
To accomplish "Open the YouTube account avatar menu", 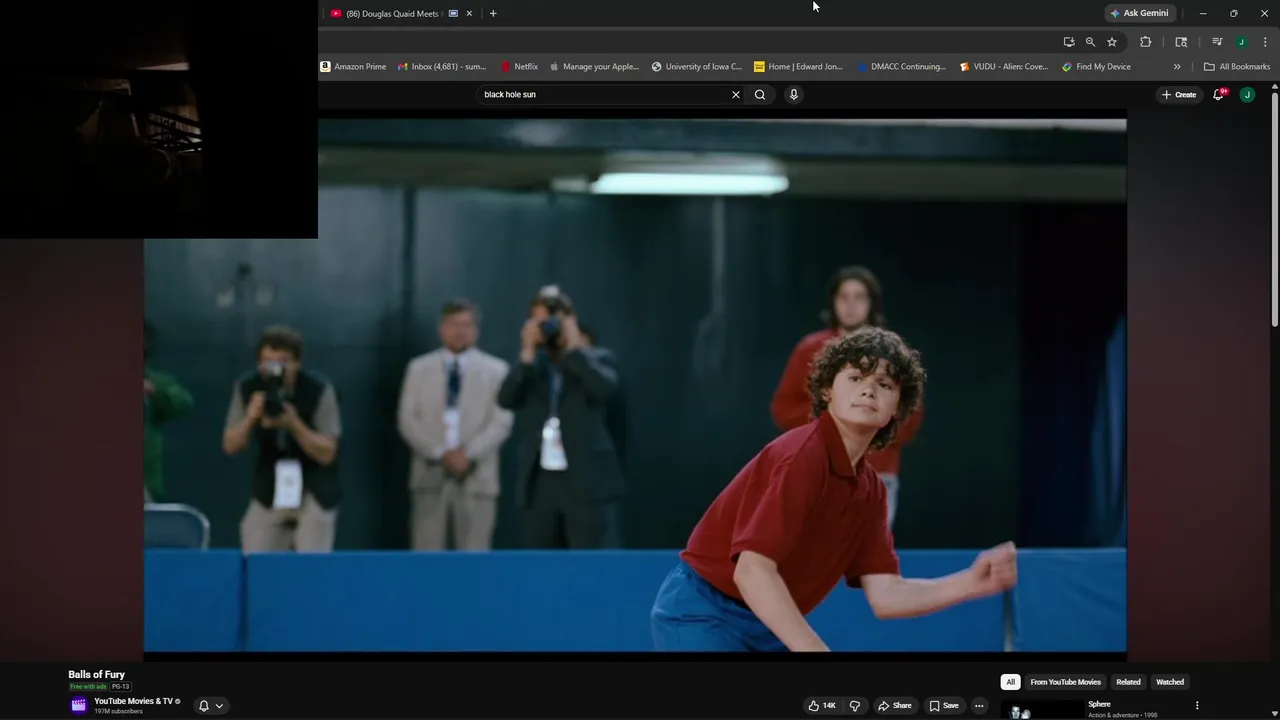I will tap(1247, 95).
